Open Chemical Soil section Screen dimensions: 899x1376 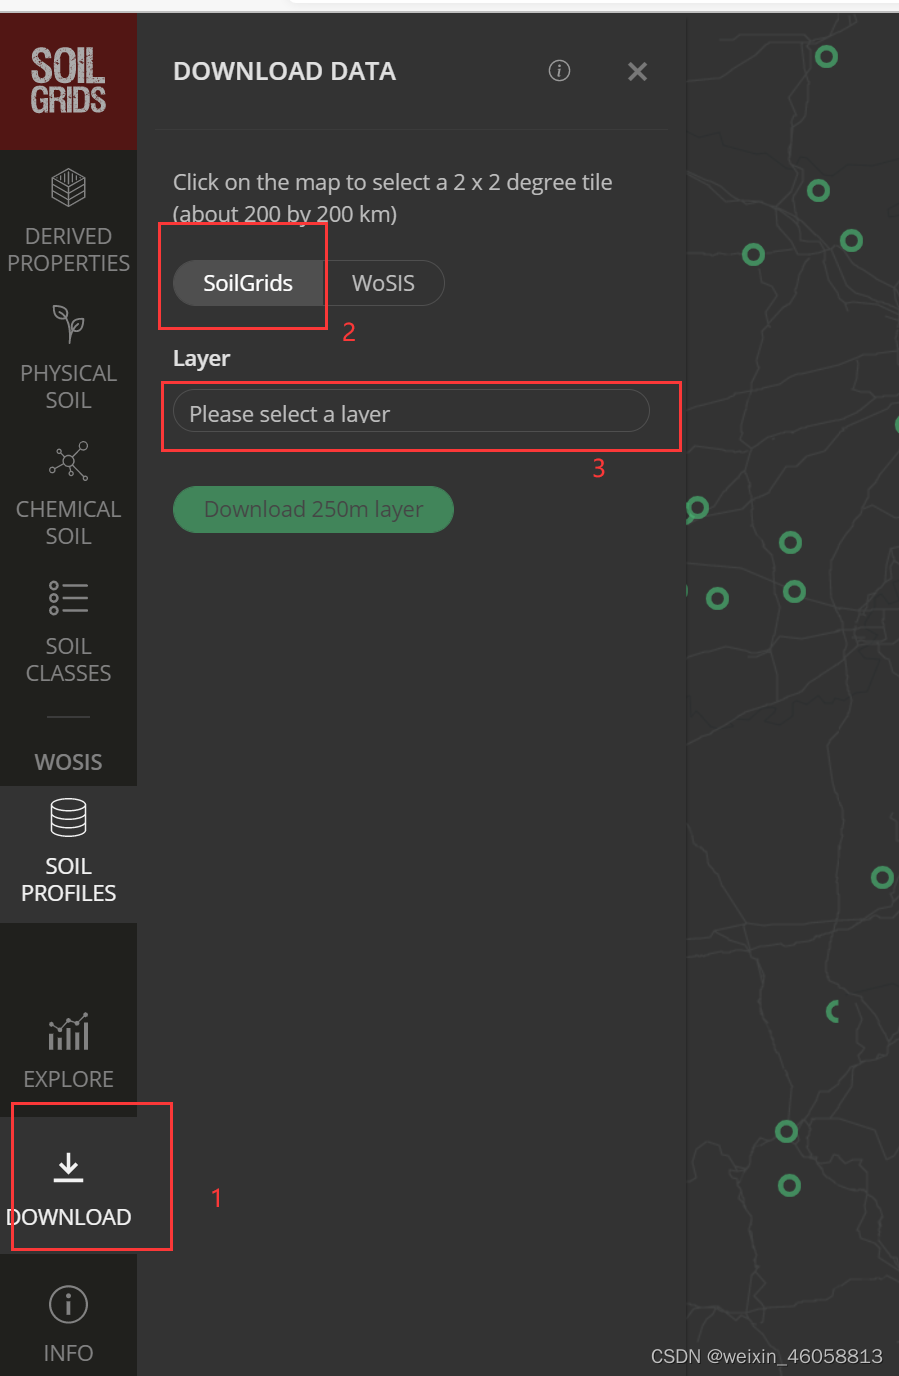coord(68,495)
